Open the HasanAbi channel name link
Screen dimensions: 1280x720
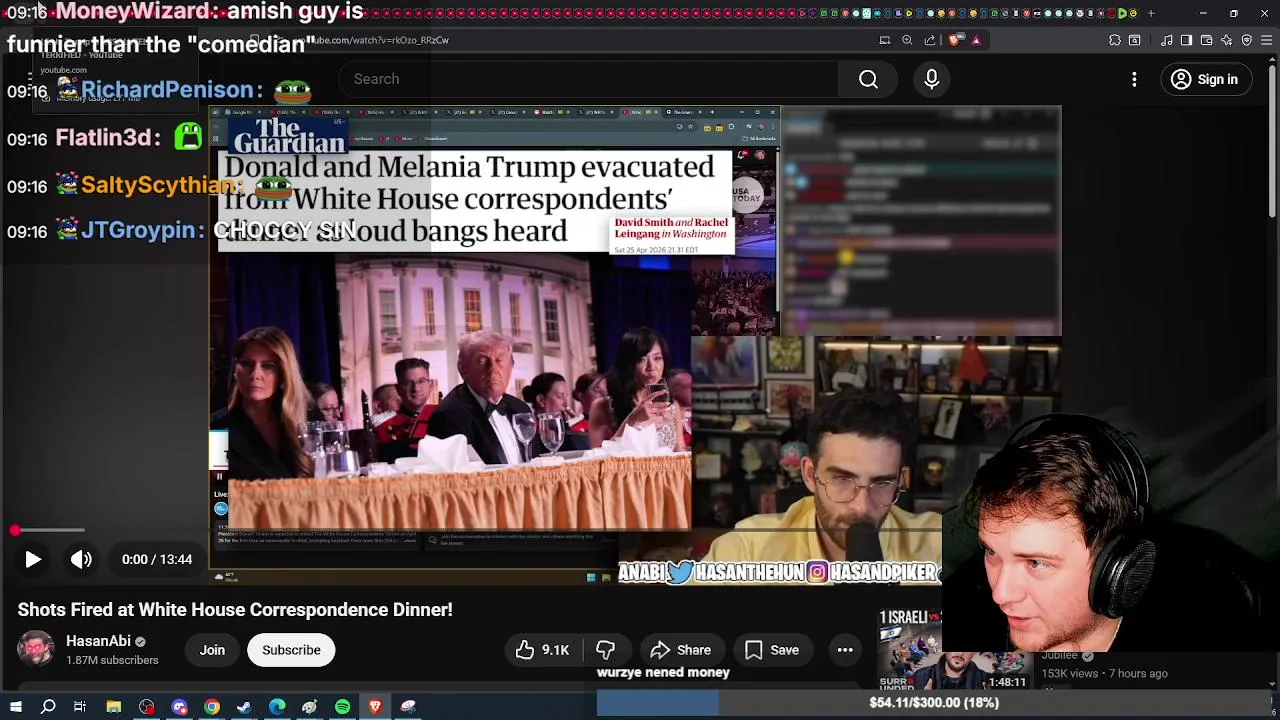tap(98, 641)
